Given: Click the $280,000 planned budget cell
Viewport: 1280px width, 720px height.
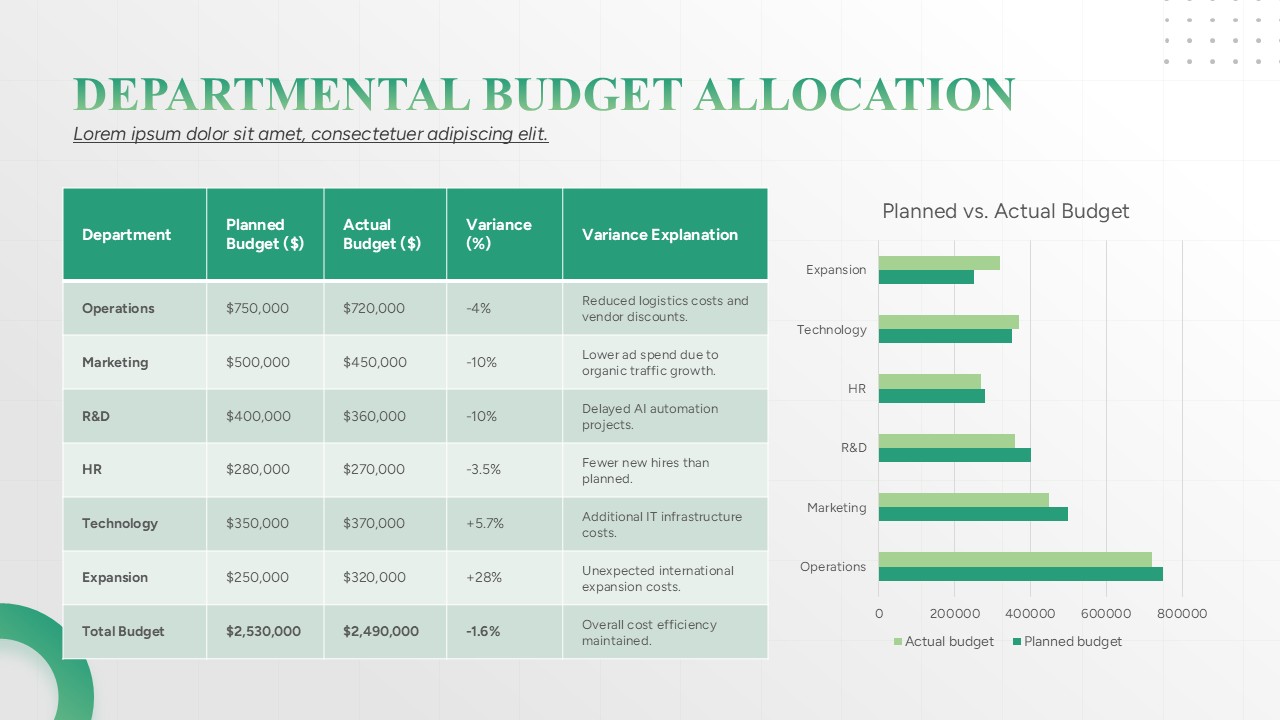Looking at the screenshot, I should coord(265,470).
